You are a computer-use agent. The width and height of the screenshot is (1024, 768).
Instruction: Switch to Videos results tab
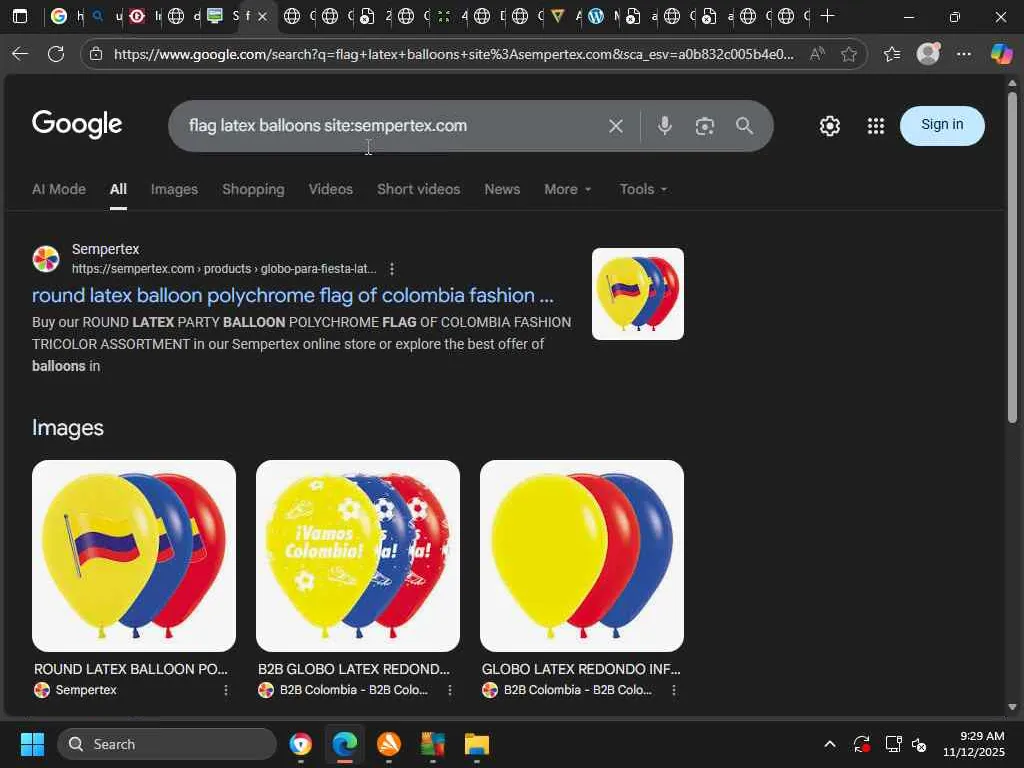tap(330, 189)
